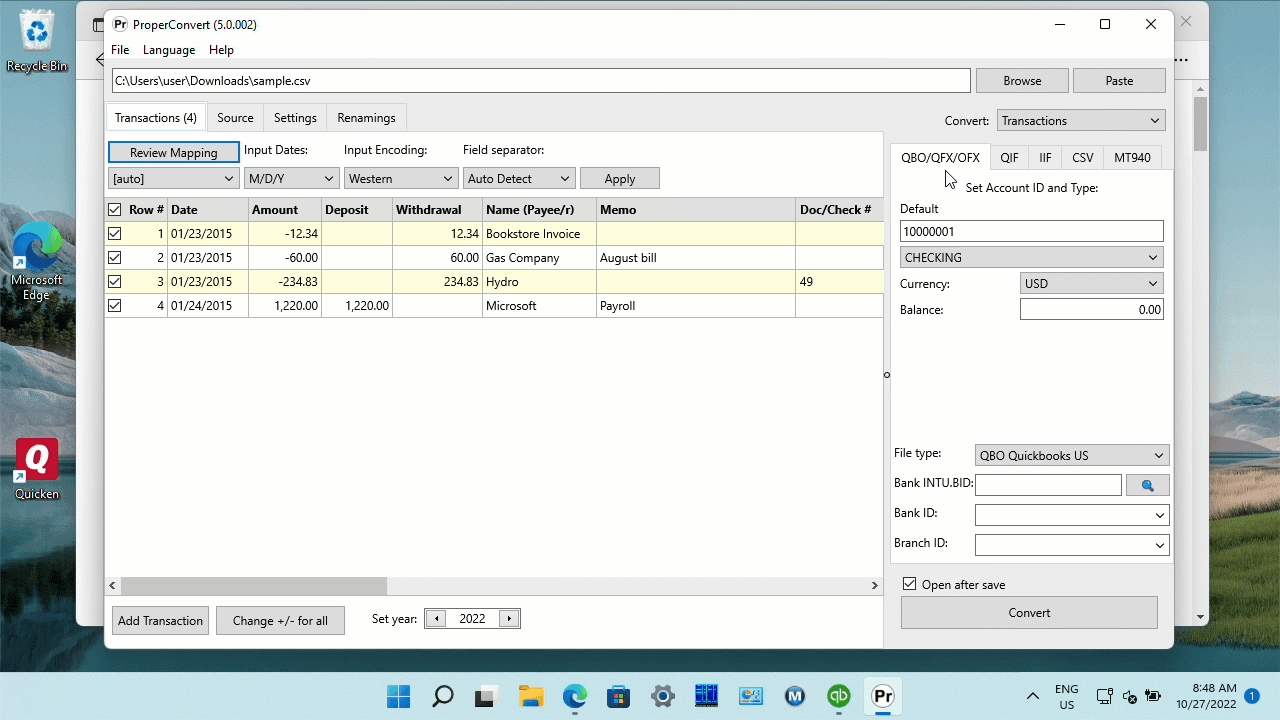
Task: Open Microsoft Edge desktop icon
Action: [37, 262]
